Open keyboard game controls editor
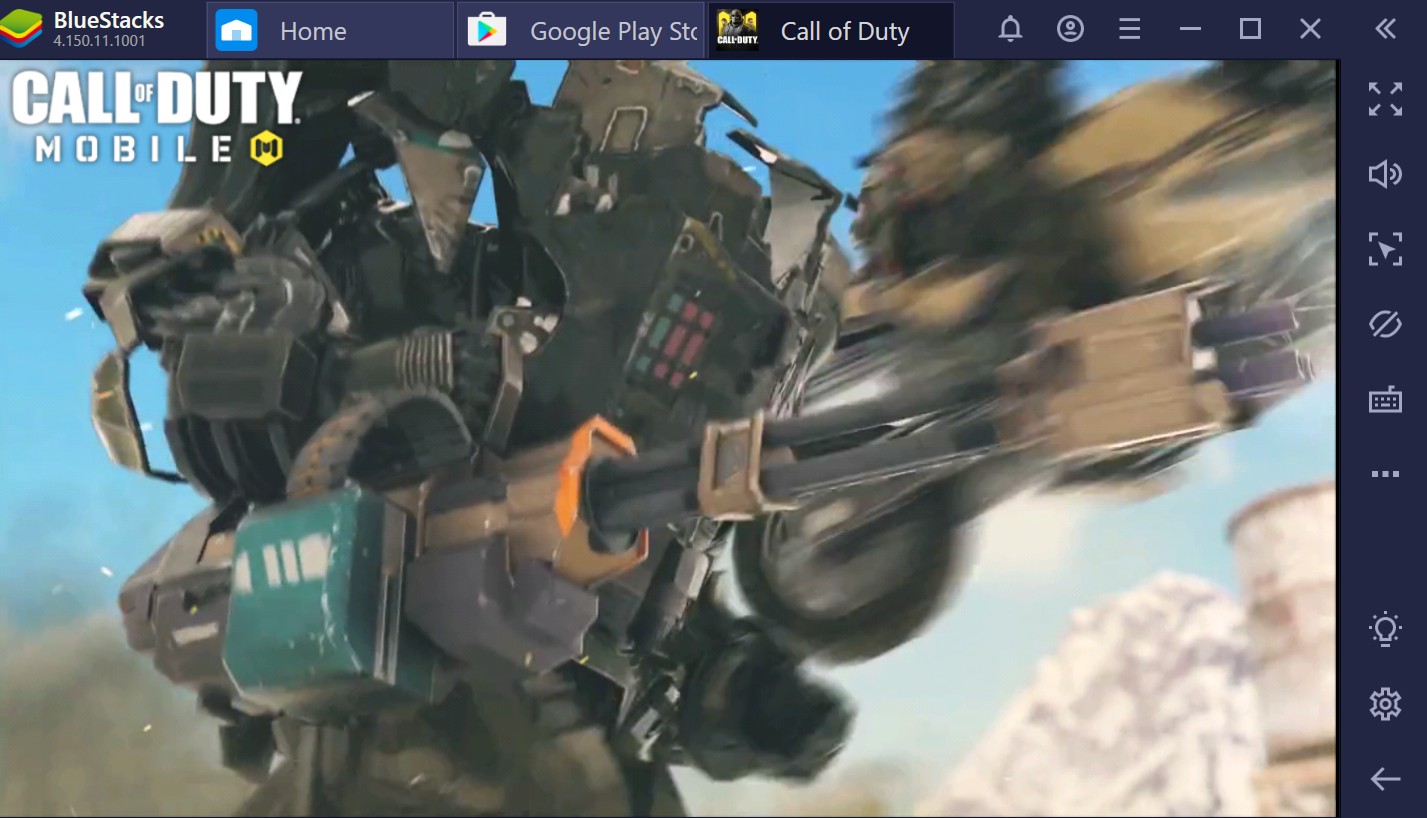The width and height of the screenshot is (1427, 818). coord(1385,399)
